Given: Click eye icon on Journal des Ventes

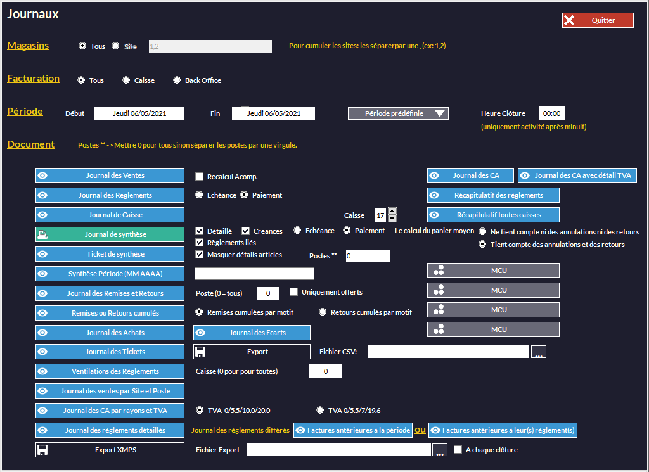Looking at the screenshot, I should coord(43,175).
